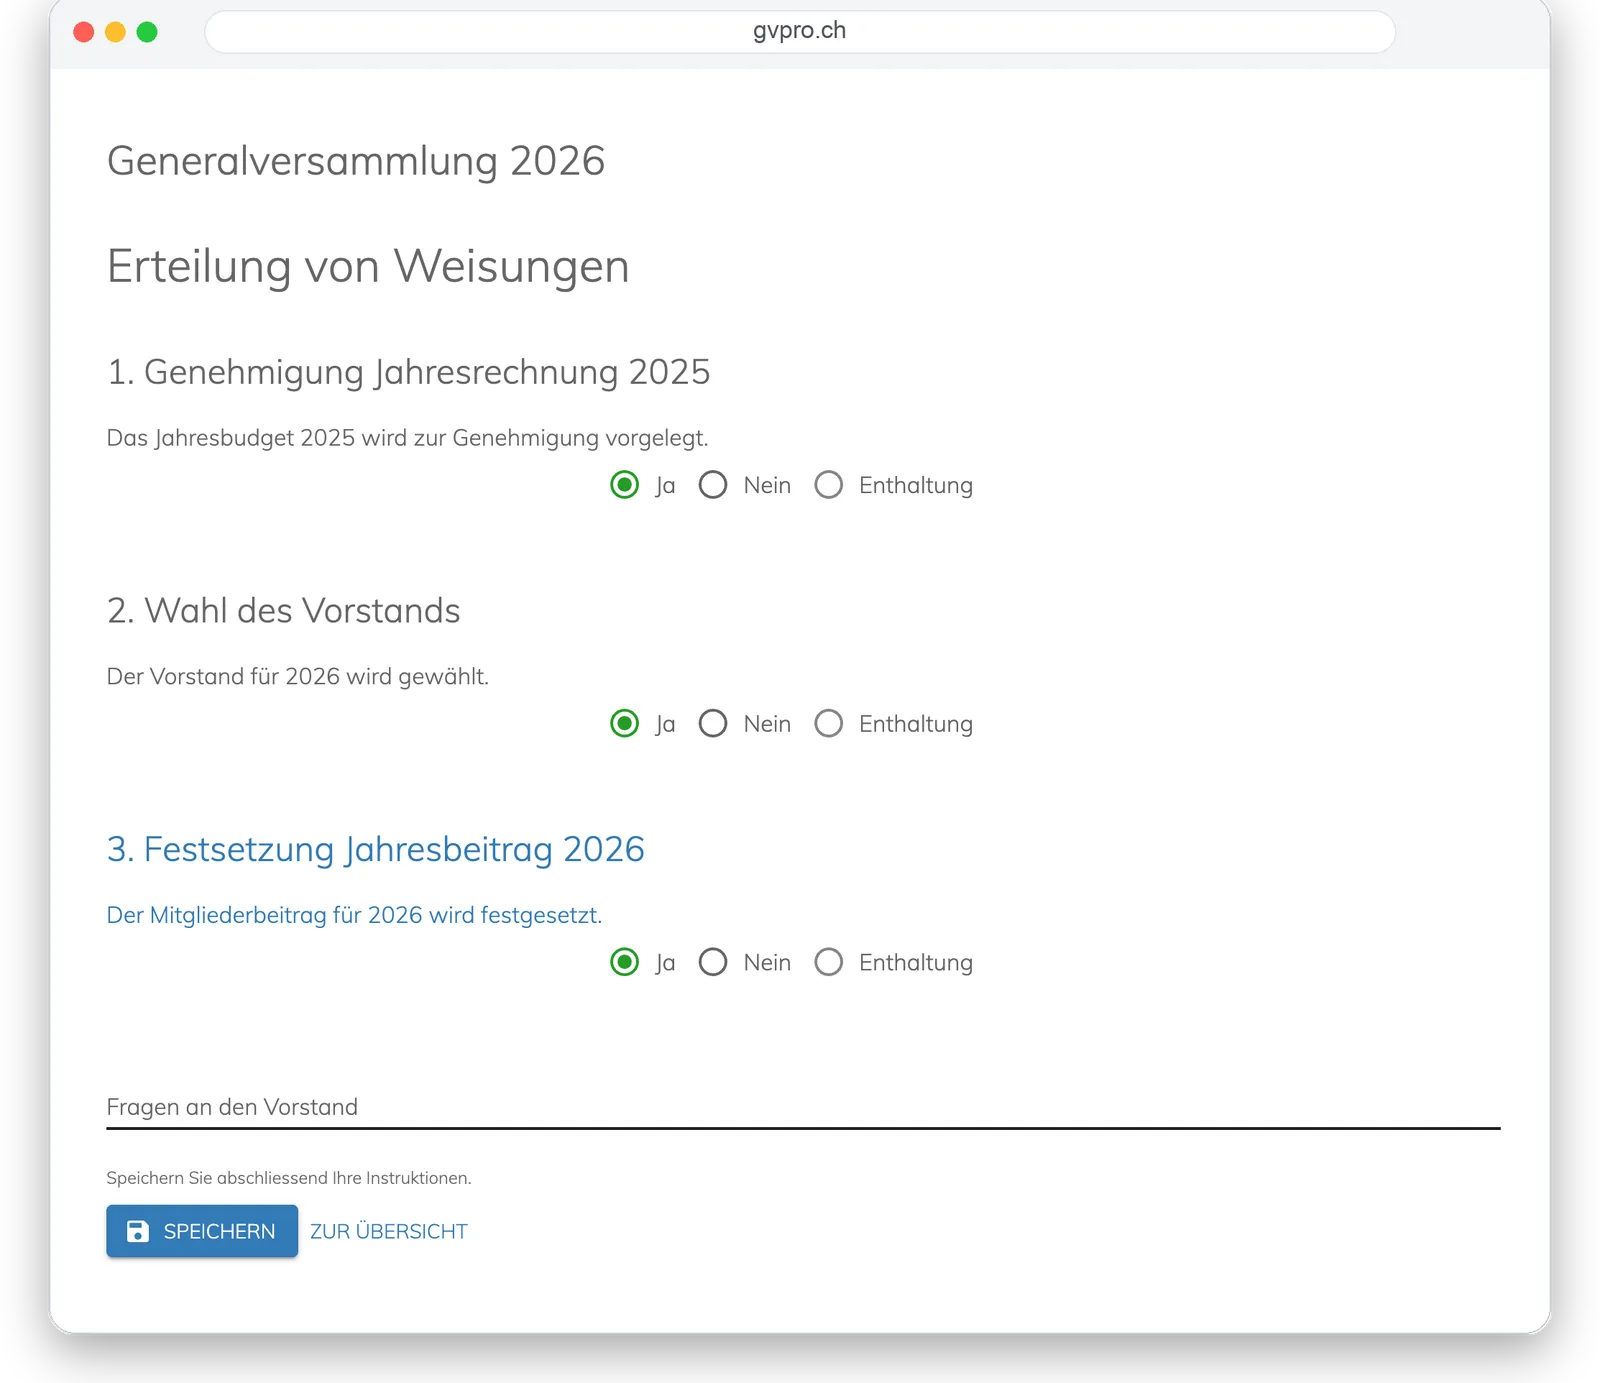Open the ZUR ÜBERSICHT link
This screenshot has height=1383, width=1600.
tap(389, 1231)
